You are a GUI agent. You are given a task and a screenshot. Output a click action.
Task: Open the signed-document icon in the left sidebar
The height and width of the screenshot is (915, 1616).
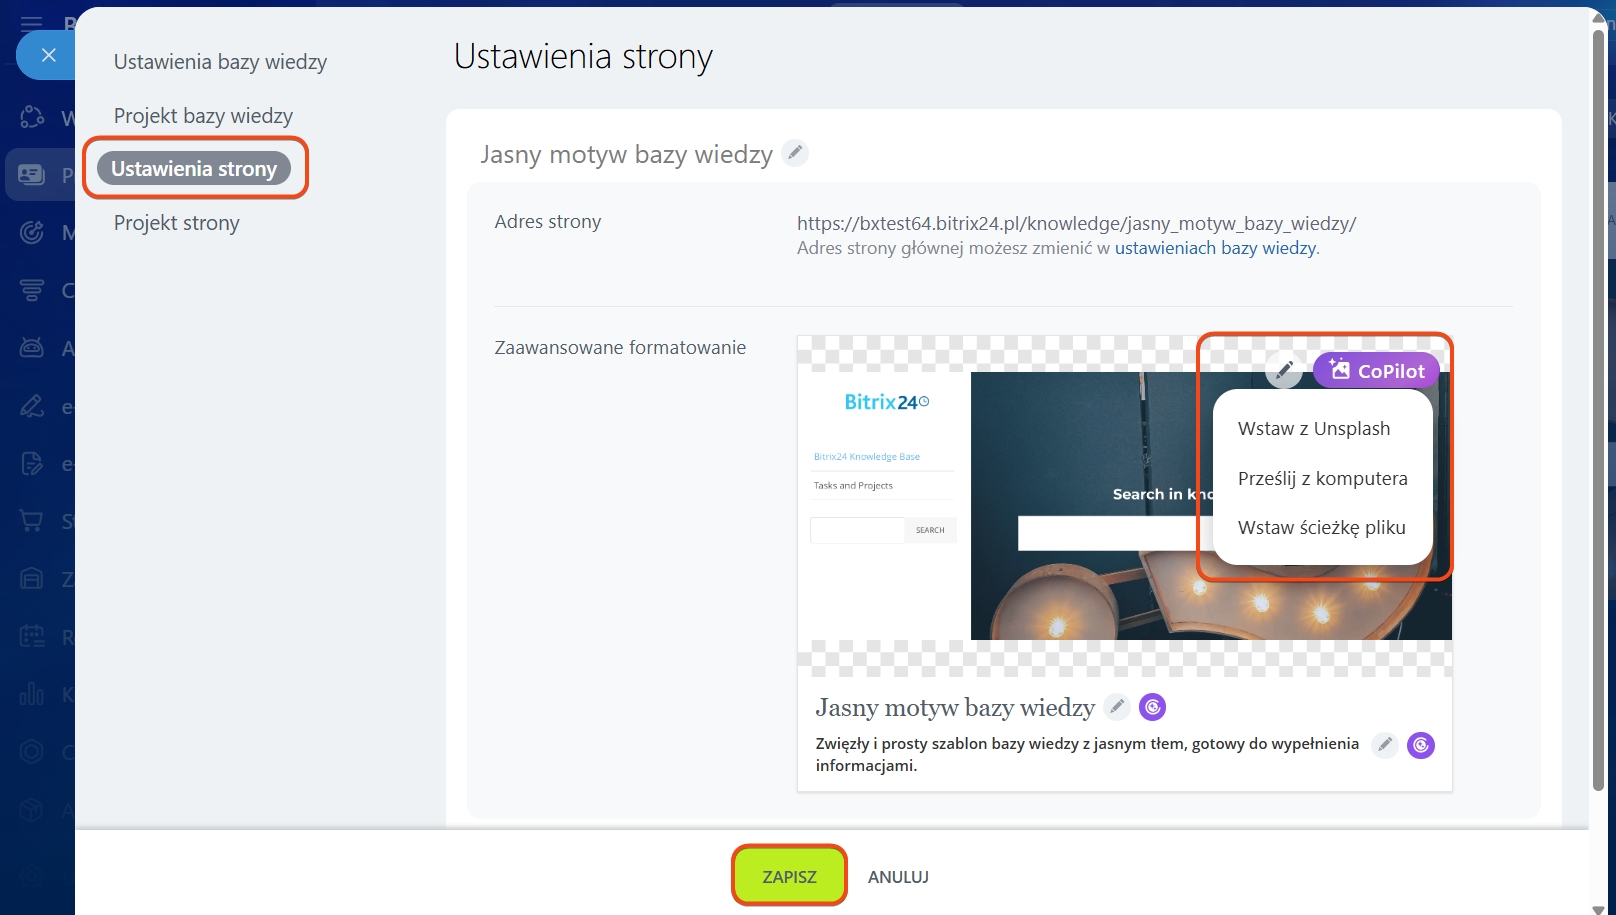(32, 464)
